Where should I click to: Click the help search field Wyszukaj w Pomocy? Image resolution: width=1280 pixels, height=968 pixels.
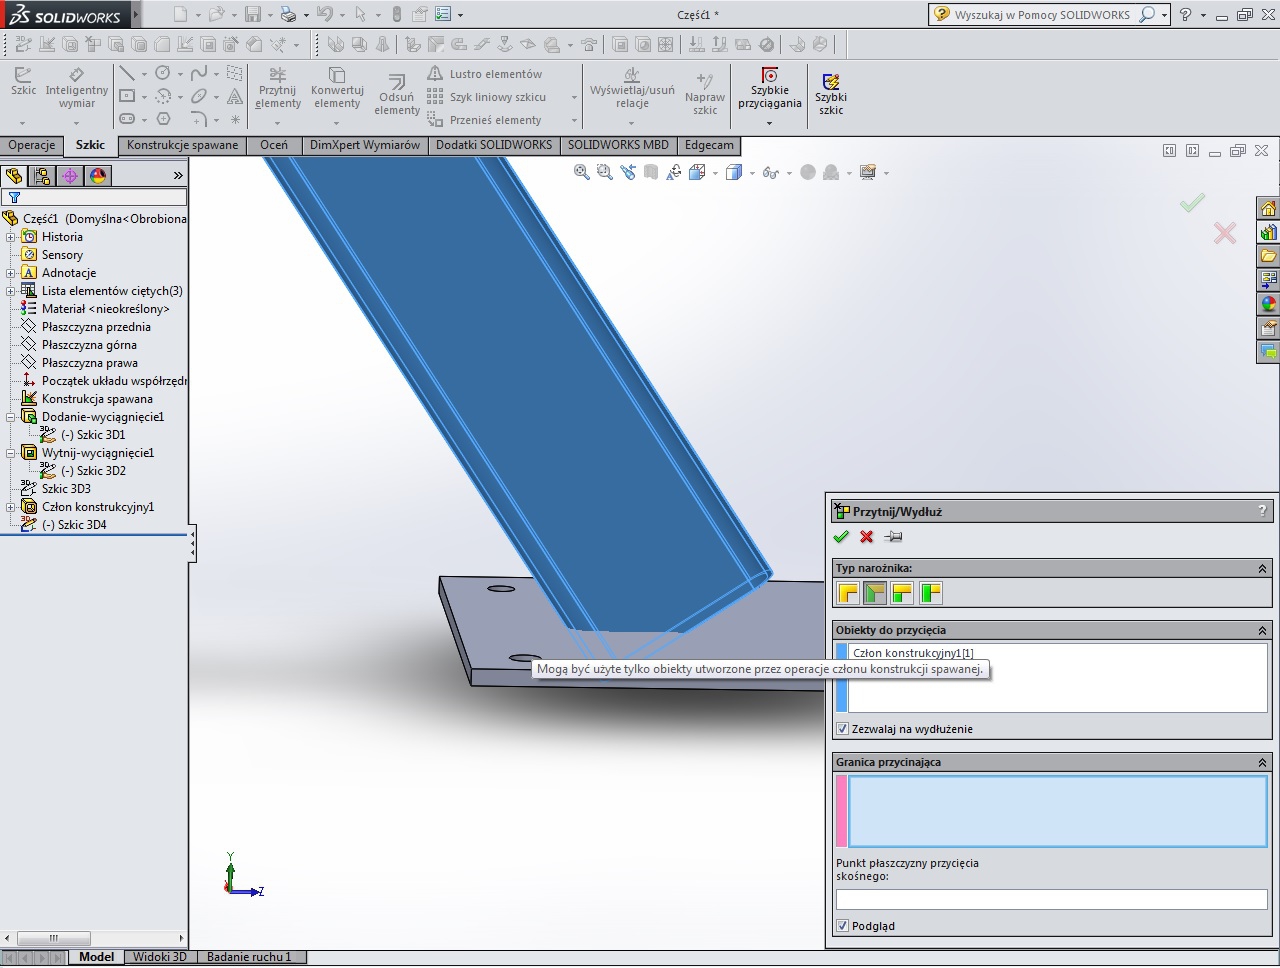[x=1044, y=15]
